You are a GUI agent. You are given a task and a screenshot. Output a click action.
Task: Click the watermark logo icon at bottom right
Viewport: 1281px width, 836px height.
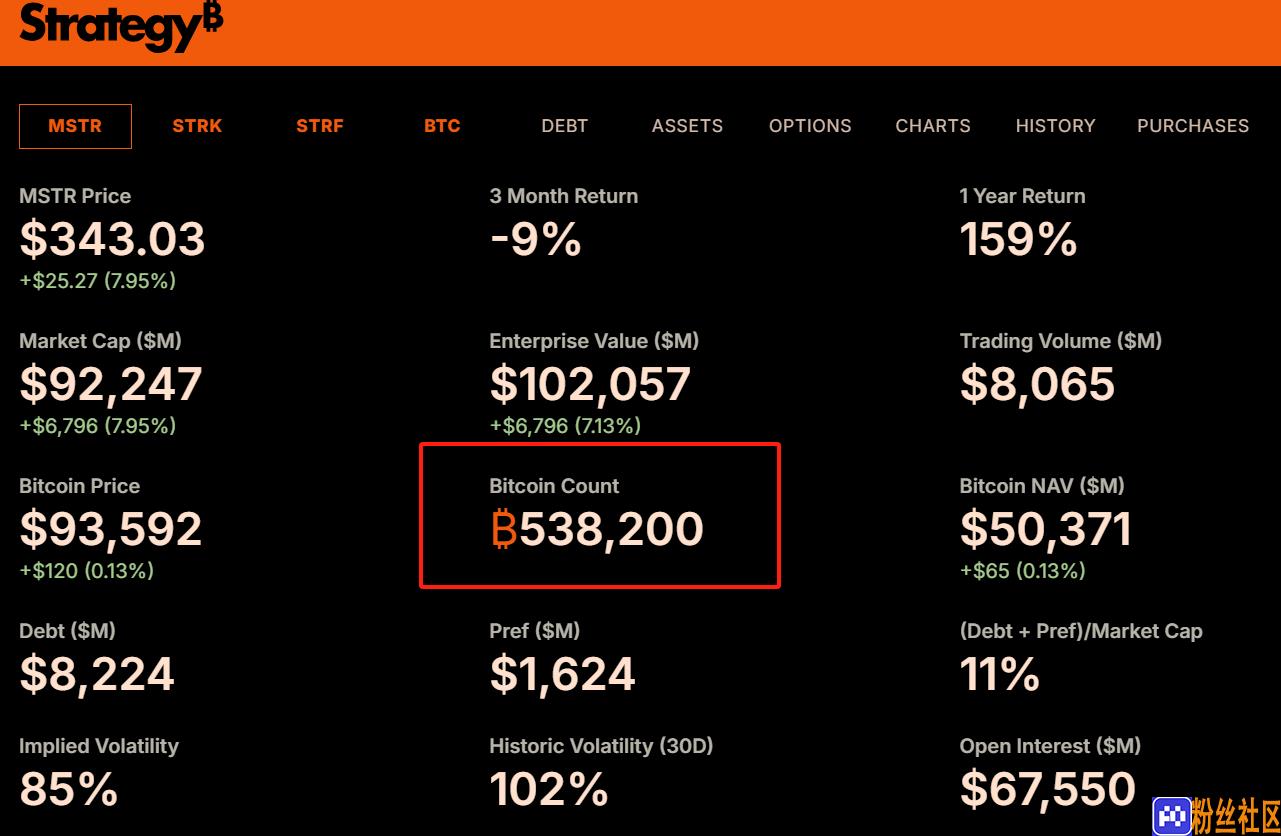(x=1171, y=816)
